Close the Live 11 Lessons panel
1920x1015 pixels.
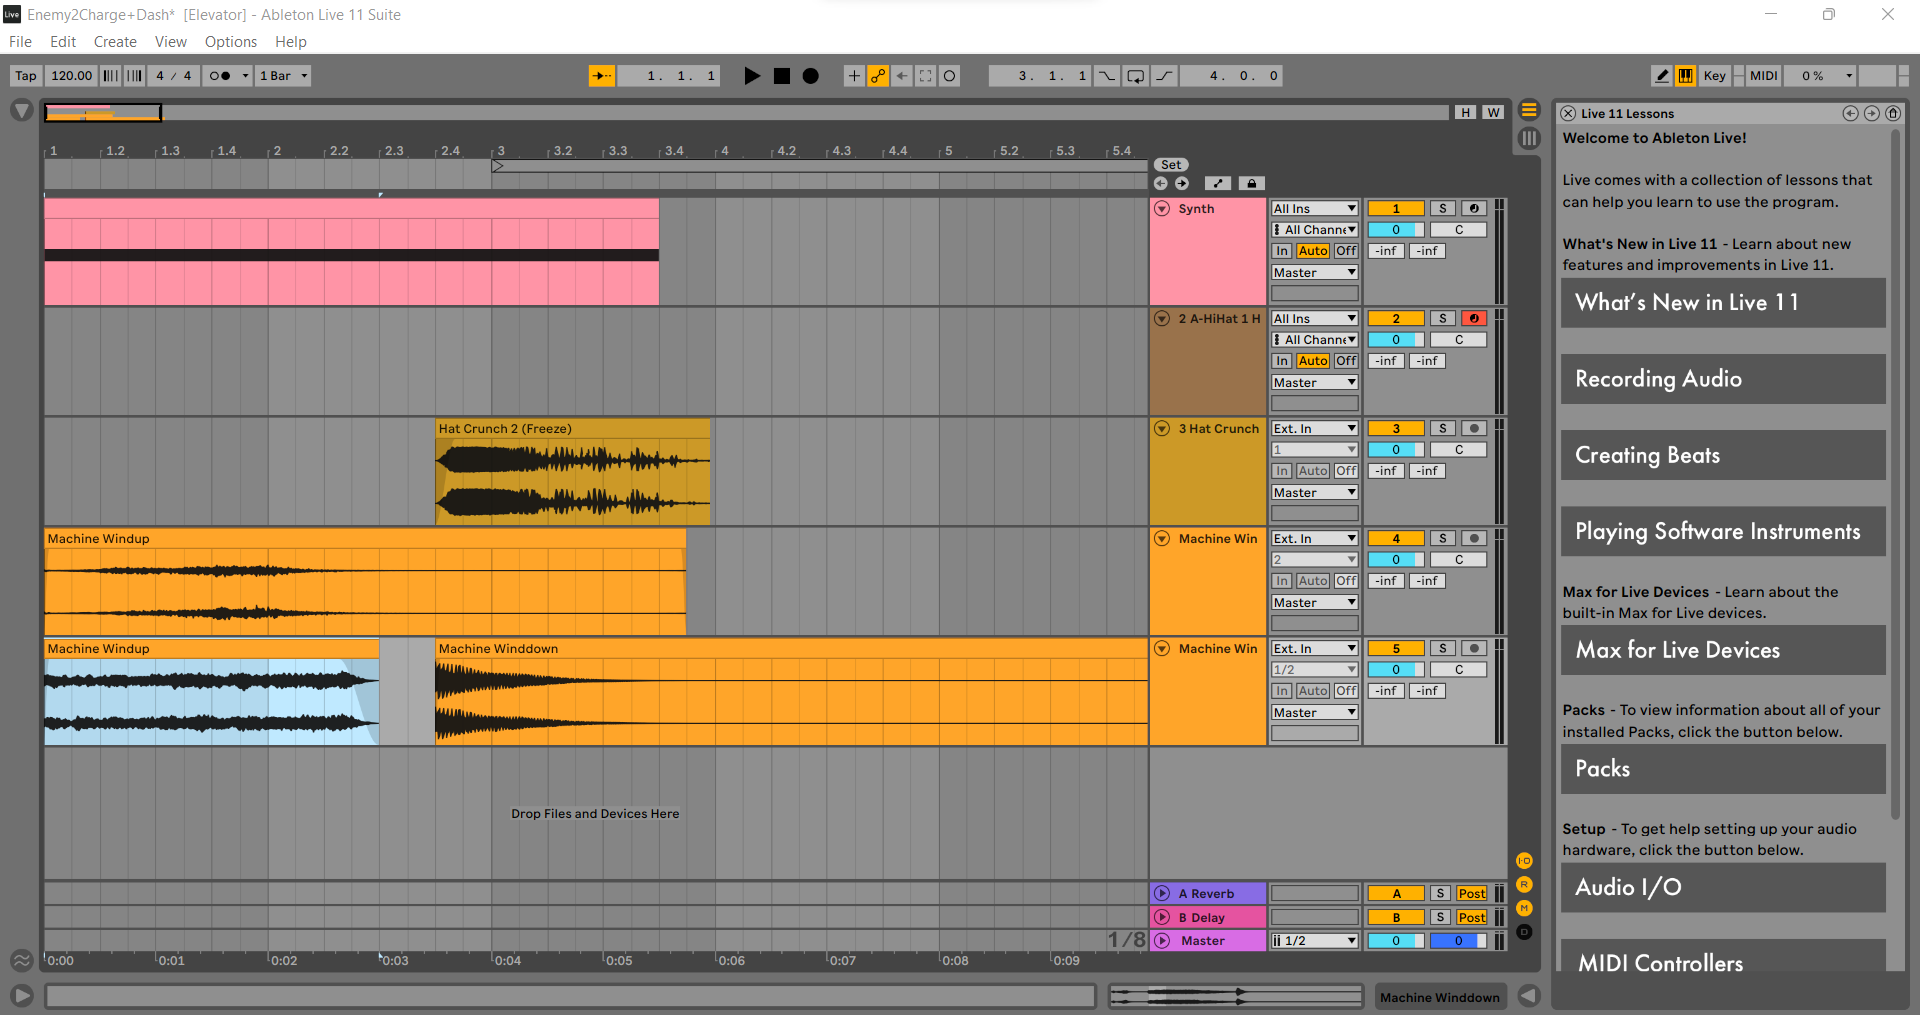1569,114
